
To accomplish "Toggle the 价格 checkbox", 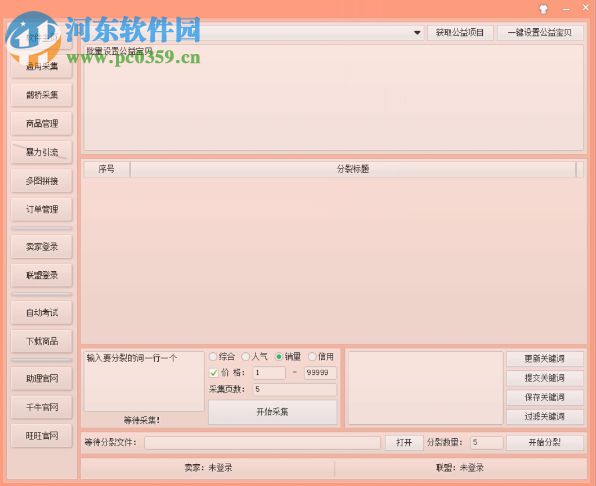I will (214, 373).
